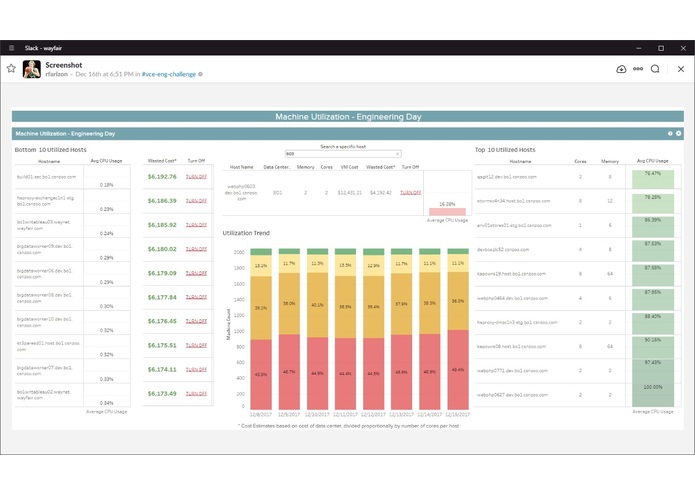Click Turn Off for the $6,179.09 host
The image size is (695, 494).
point(196,273)
